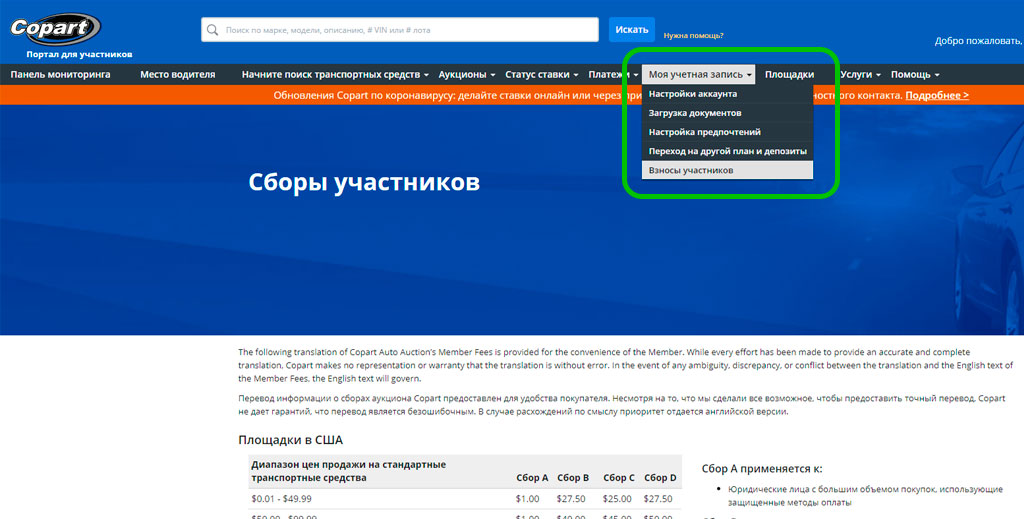Click the Сборы участников page heading

[x=364, y=182]
